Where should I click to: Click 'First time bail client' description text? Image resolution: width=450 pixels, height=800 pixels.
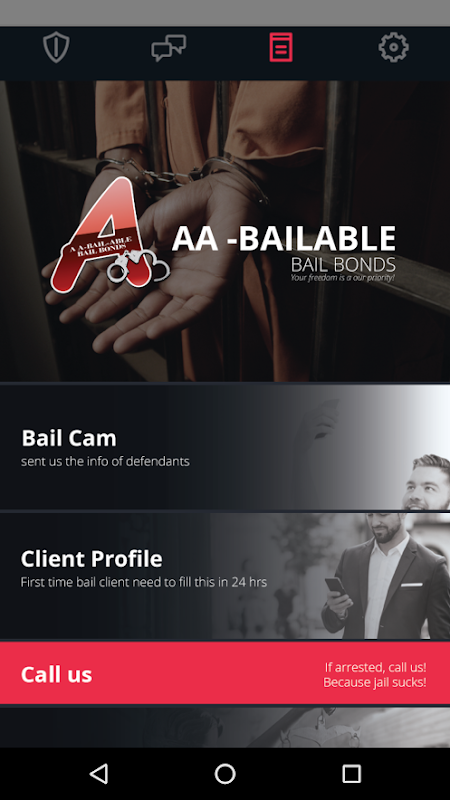pos(143,582)
